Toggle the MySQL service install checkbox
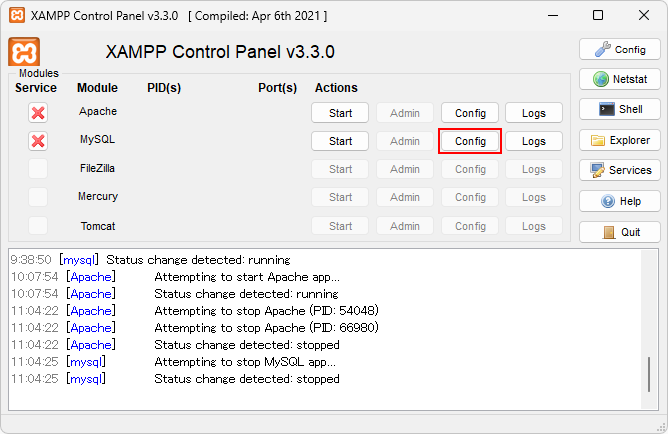 (x=38, y=141)
